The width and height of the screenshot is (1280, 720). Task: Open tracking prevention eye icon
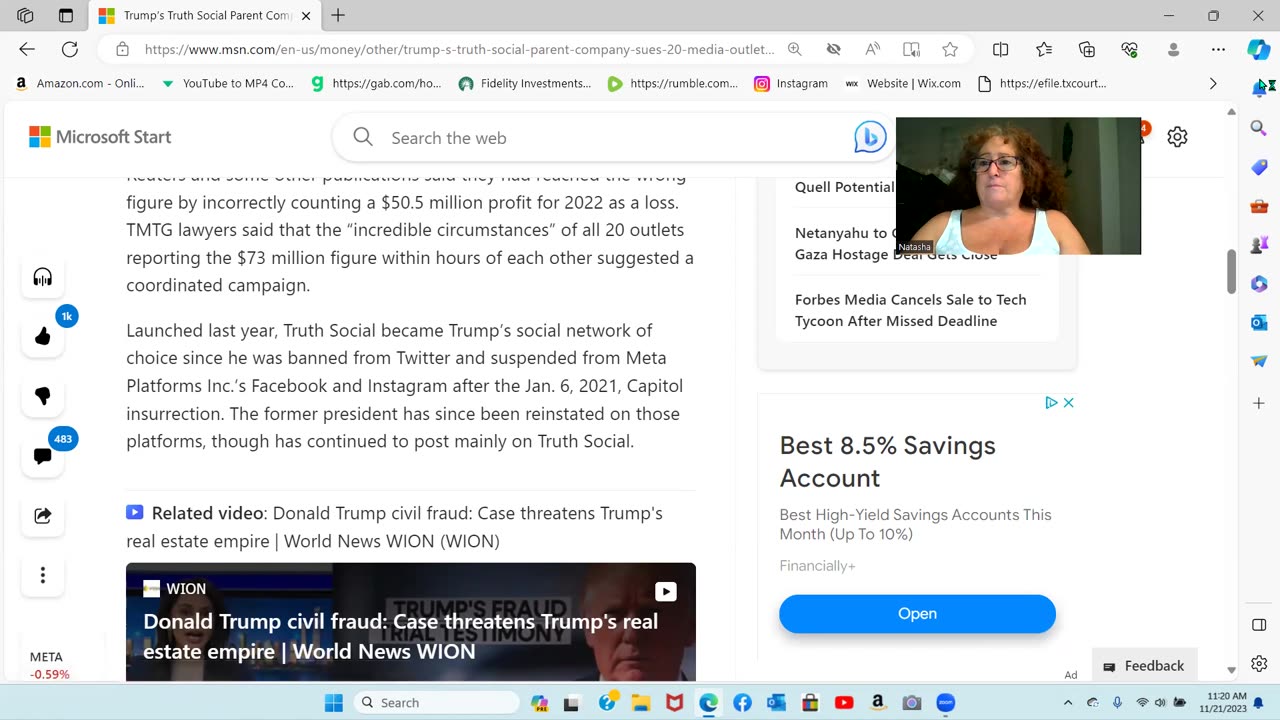pyautogui.click(x=833, y=49)
